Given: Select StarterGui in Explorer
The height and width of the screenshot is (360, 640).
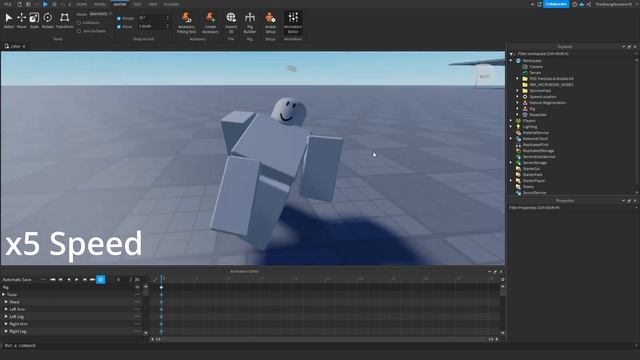Looking at the screenshot, I should pos(531,169).
